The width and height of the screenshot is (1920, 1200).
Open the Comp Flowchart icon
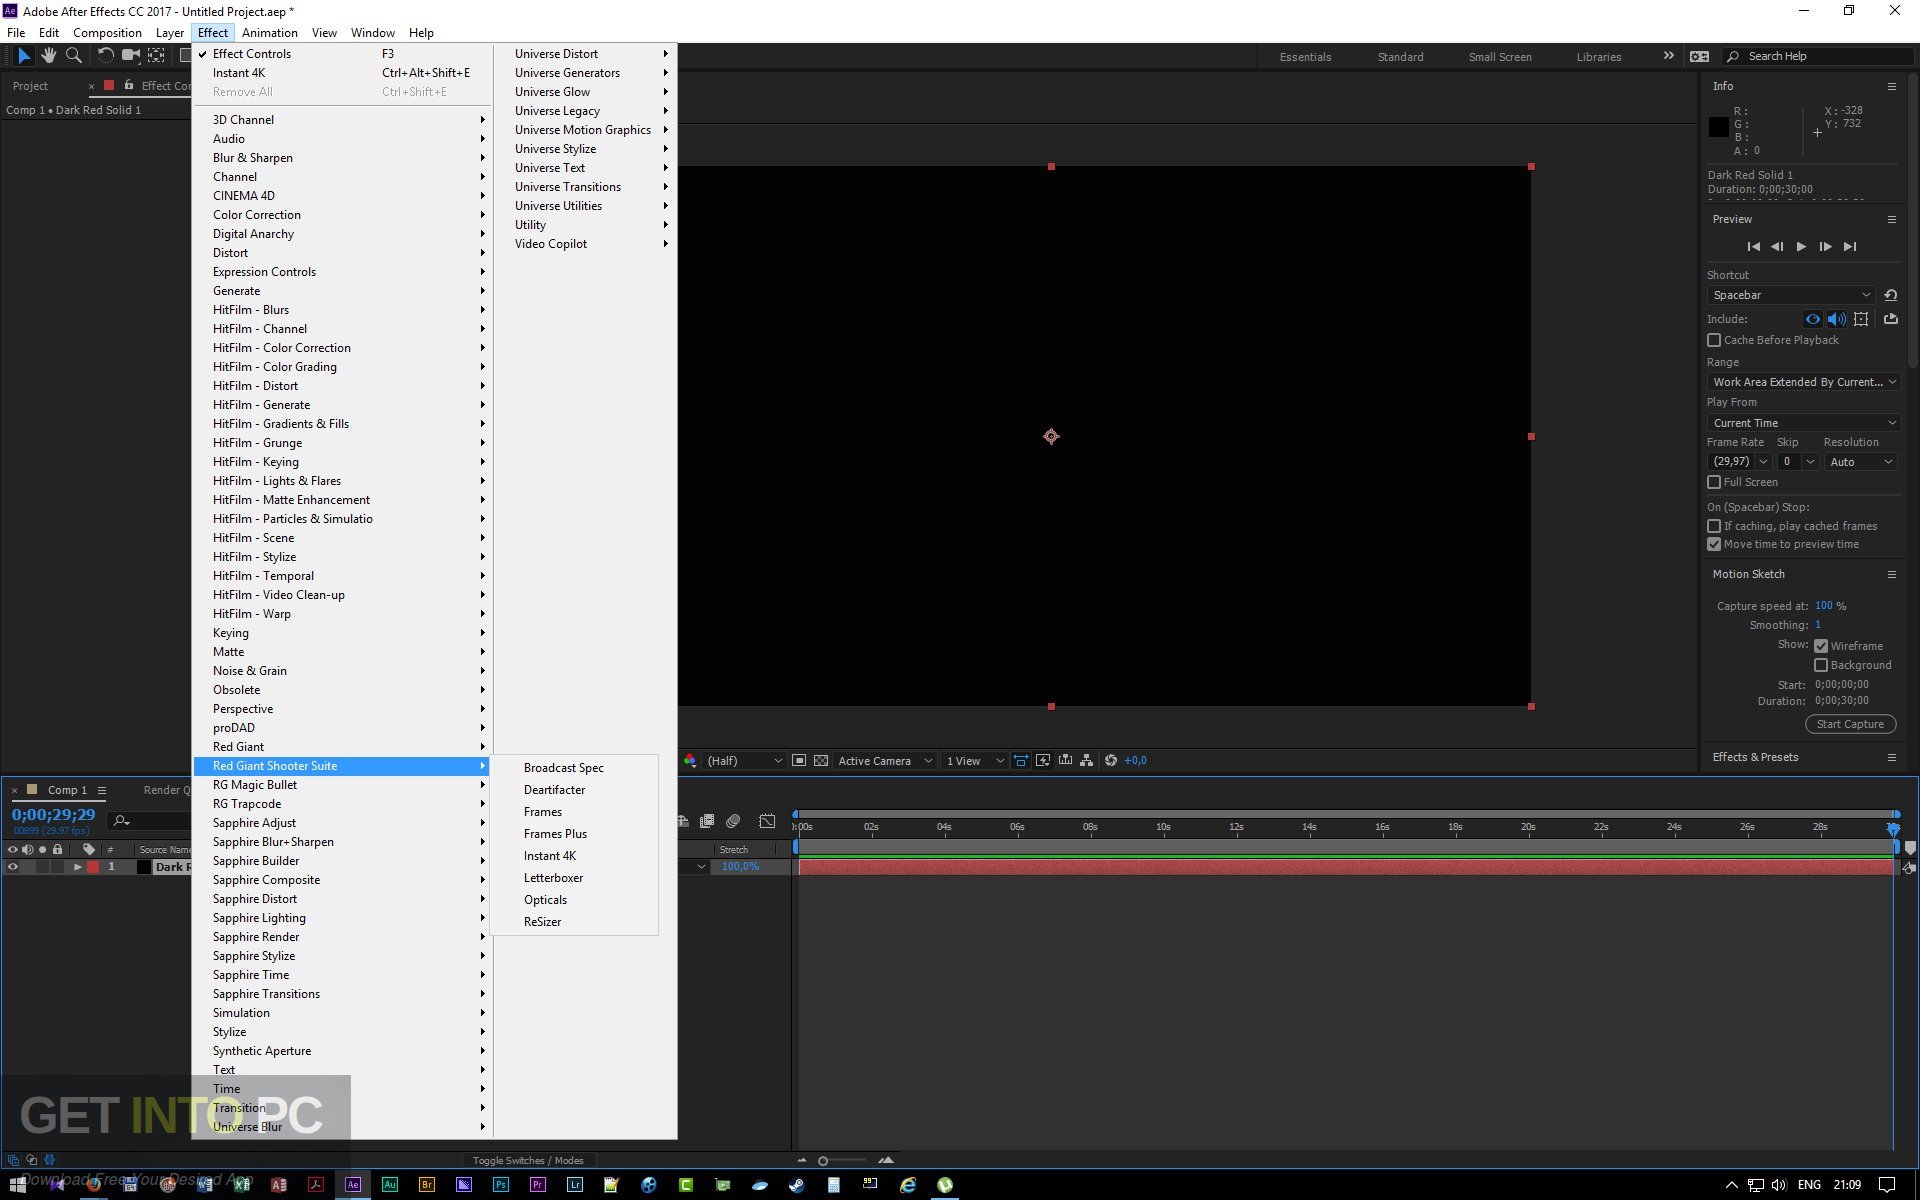click(1087, 761)
